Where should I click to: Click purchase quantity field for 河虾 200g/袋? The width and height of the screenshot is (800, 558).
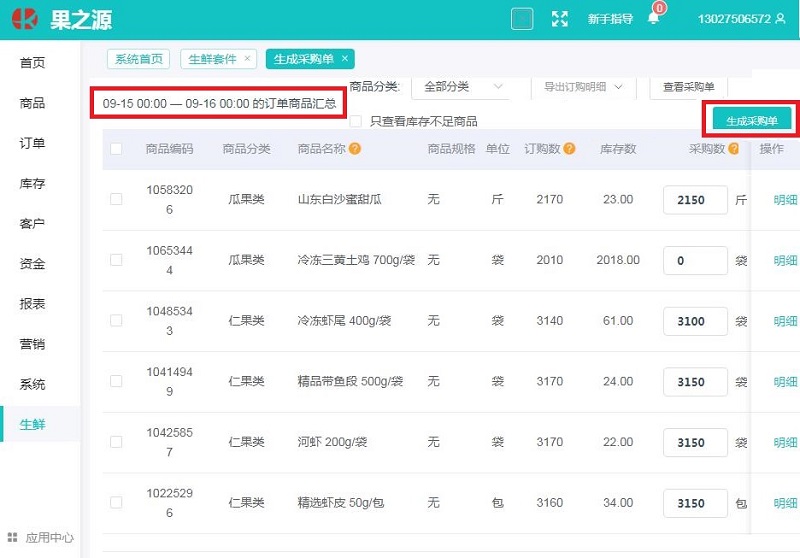695,443
